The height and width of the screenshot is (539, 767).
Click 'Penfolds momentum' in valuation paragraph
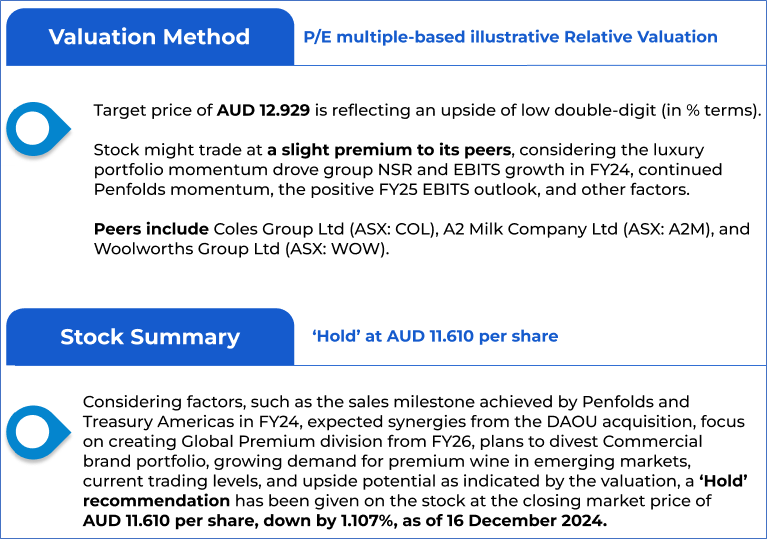pyautogui.click(x=180, y=189)
